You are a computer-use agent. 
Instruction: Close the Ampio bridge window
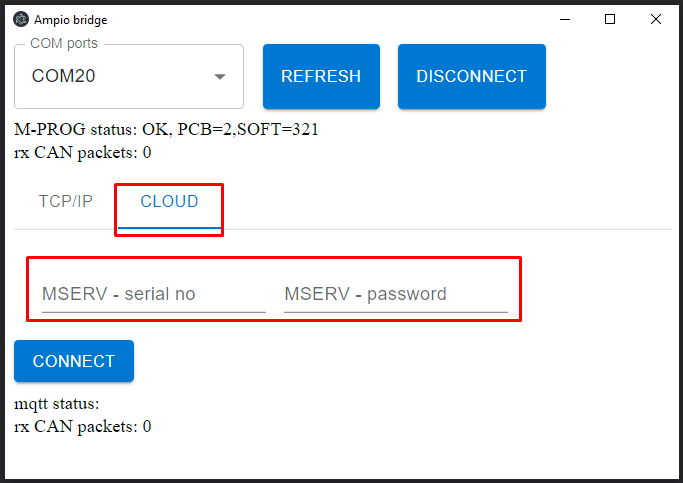coord(656,20)
